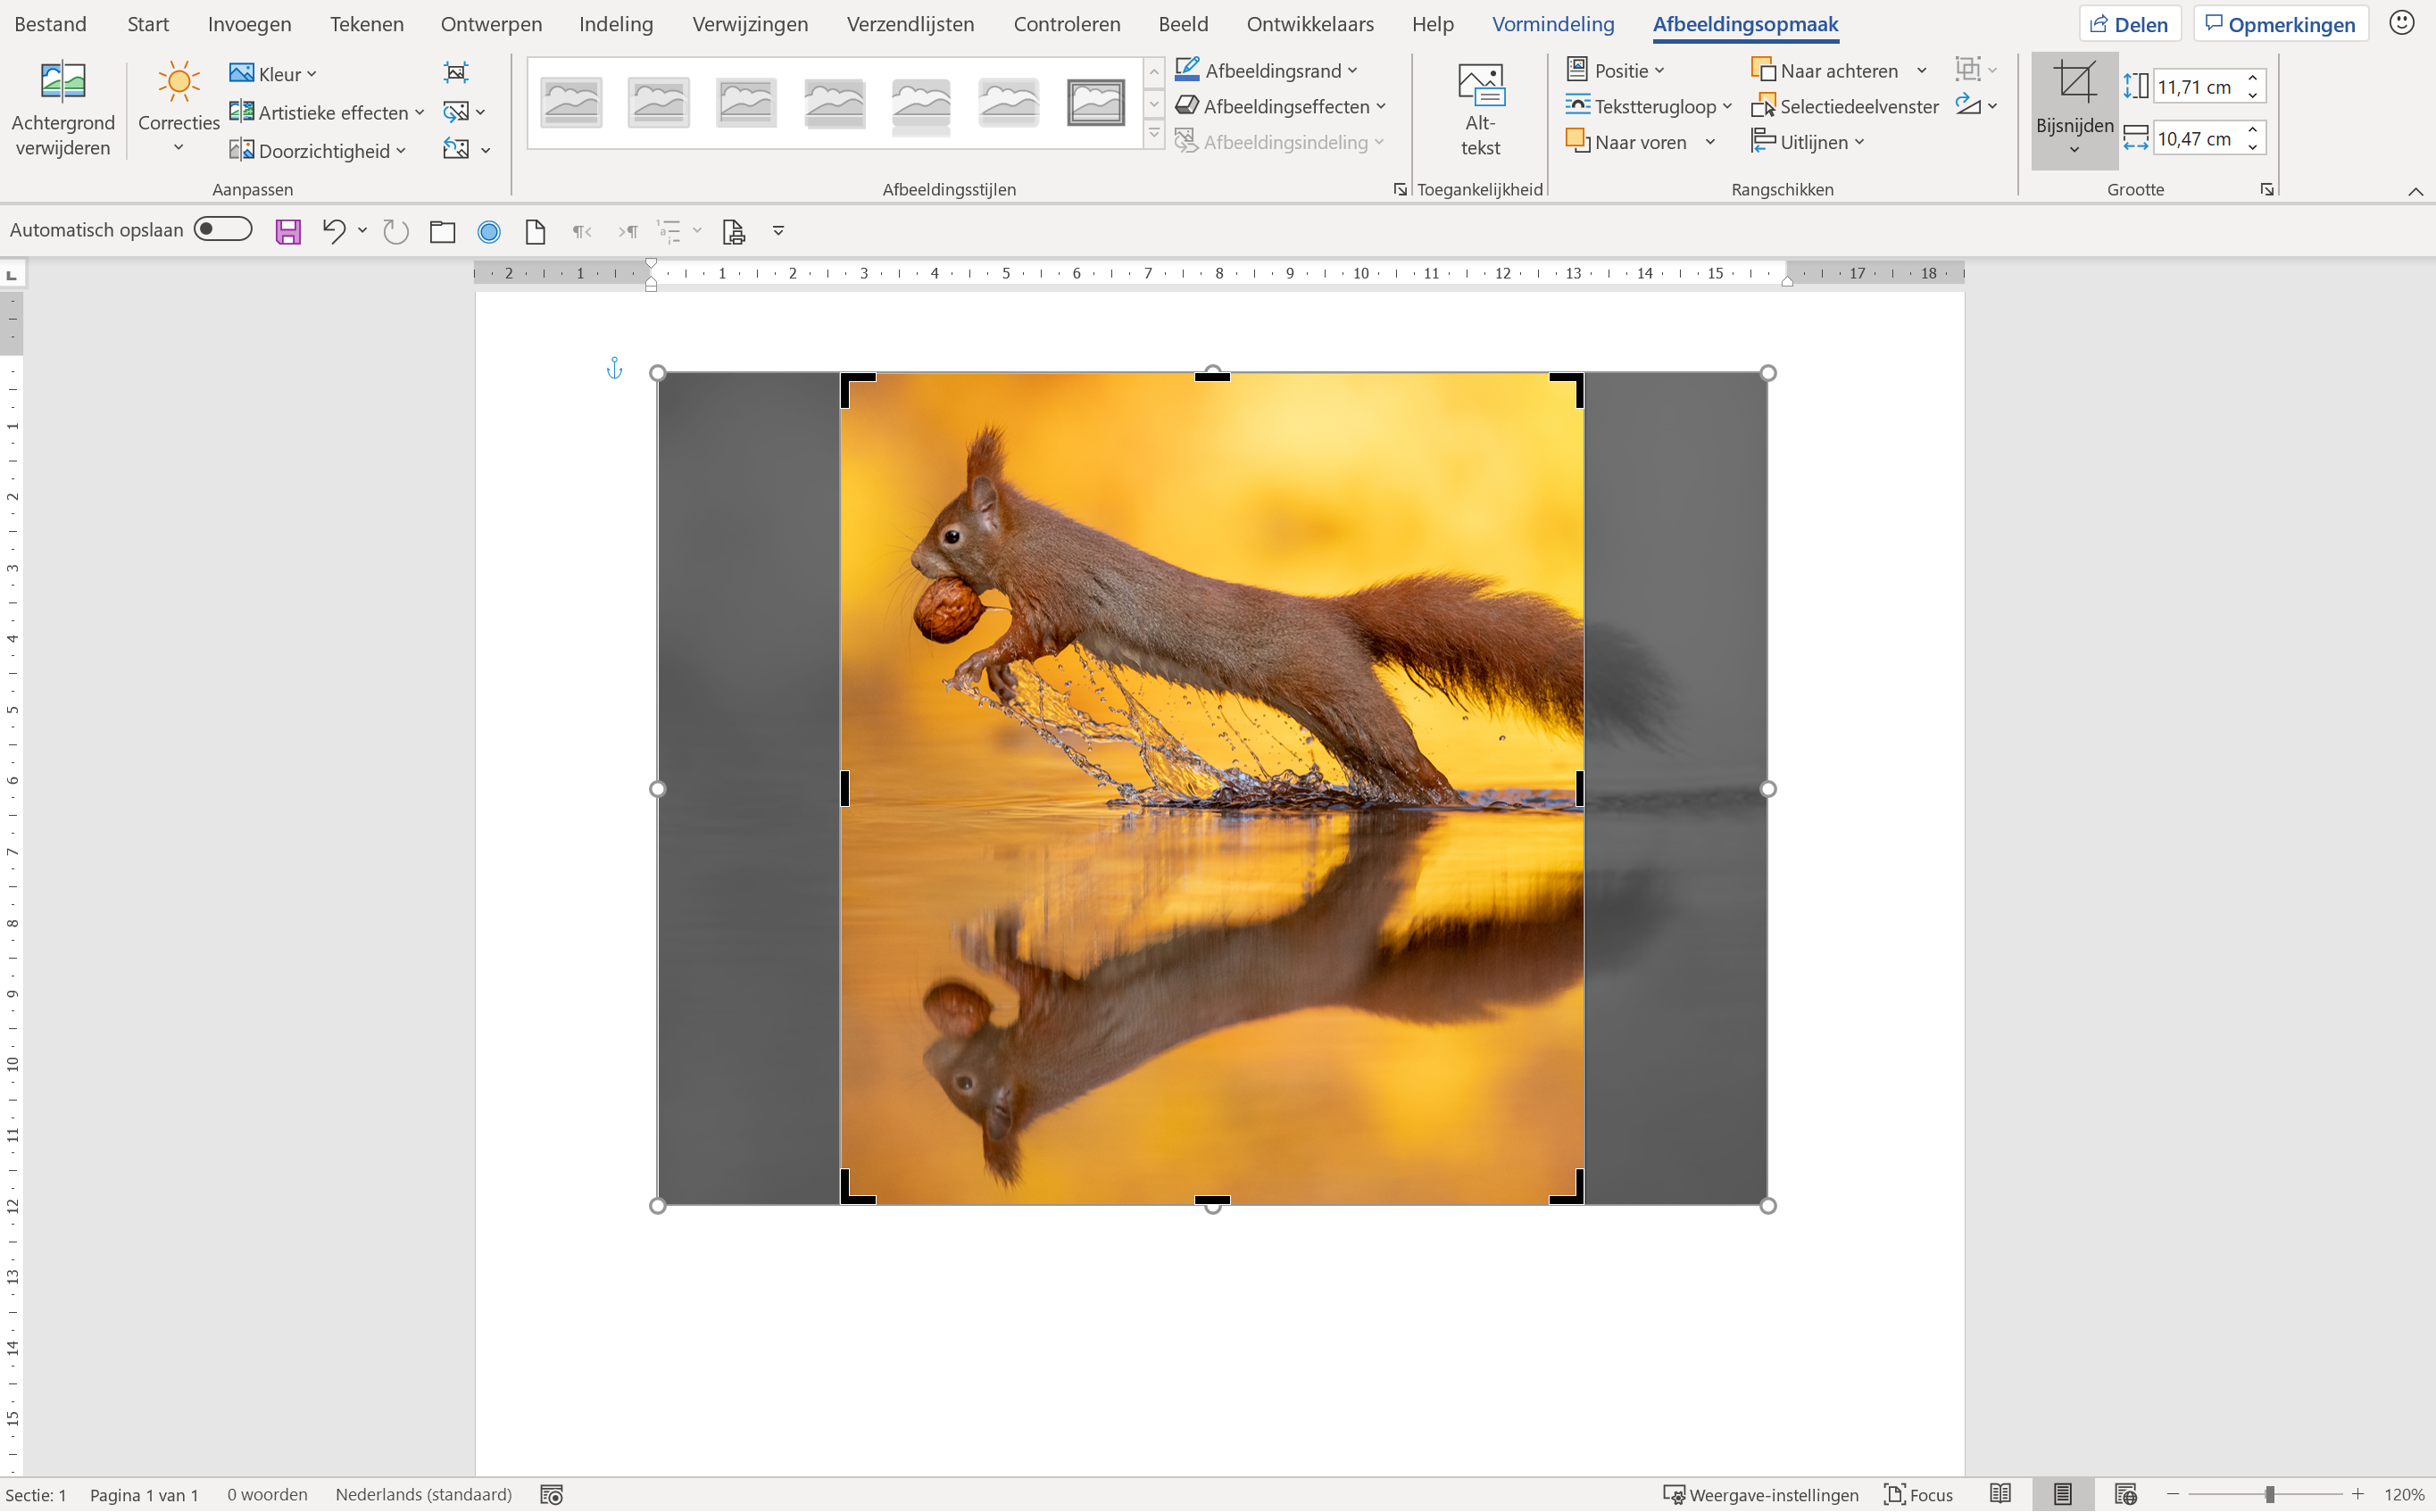Switch to web layout view

[2125, 1494]
